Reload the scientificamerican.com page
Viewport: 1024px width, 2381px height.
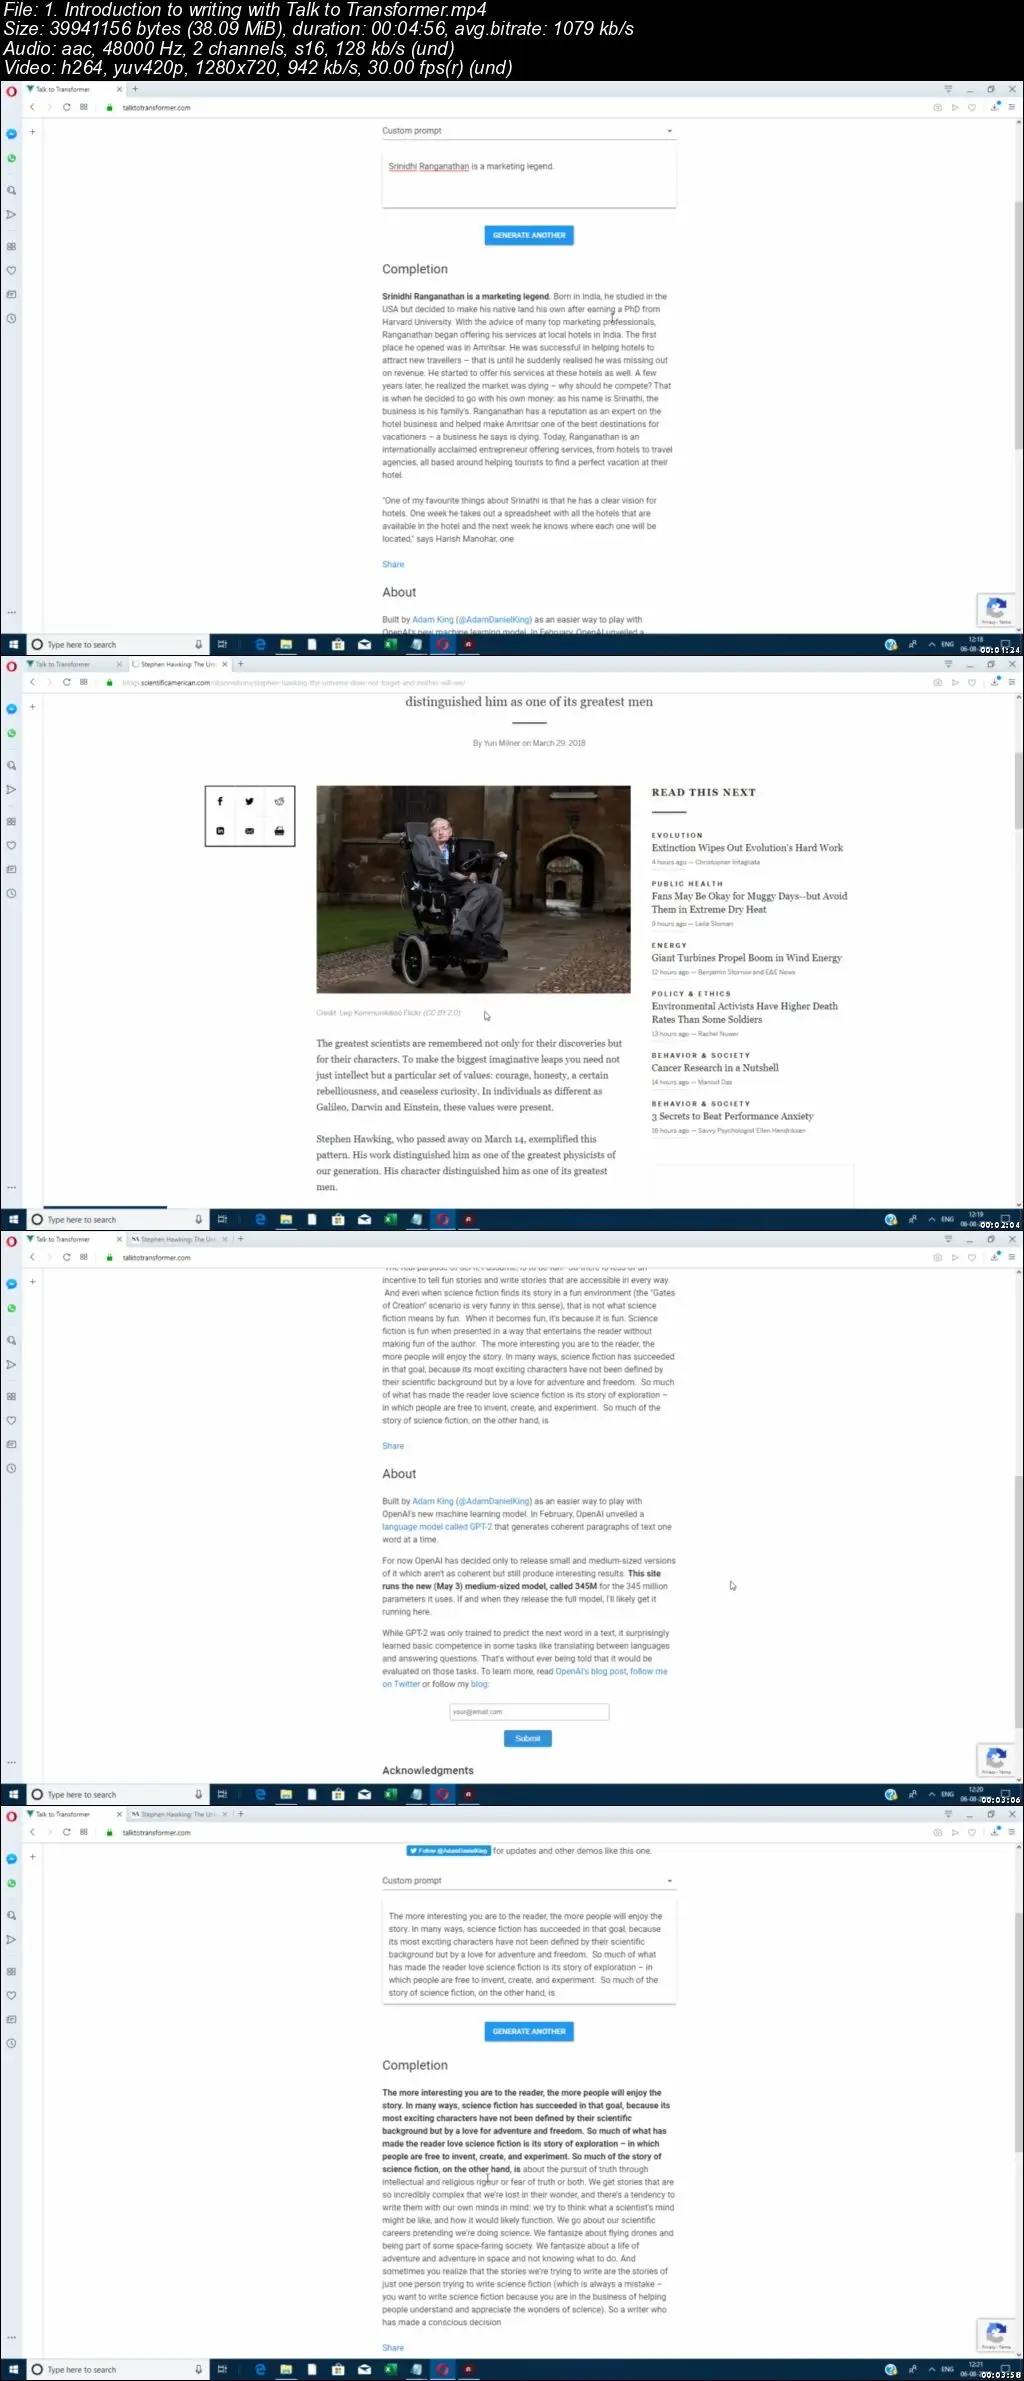[66, 682]
